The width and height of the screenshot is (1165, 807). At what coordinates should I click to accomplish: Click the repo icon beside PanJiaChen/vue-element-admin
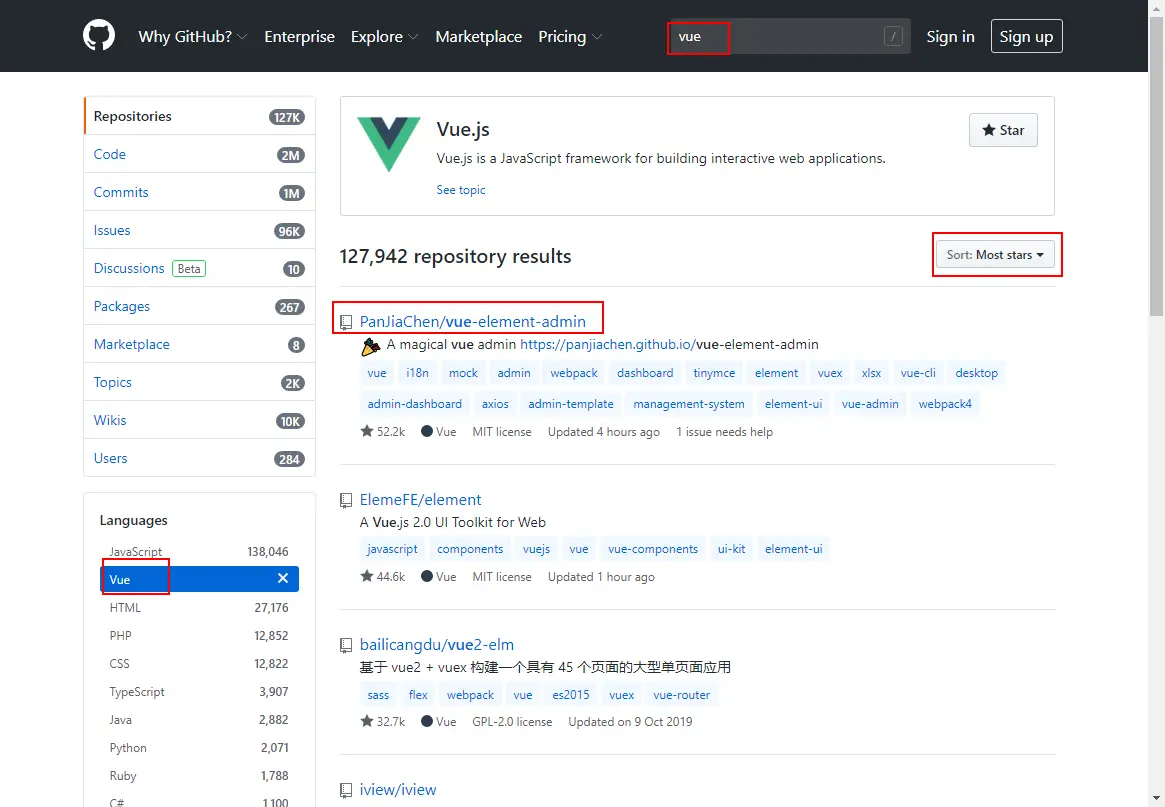[x=346, y=322]
